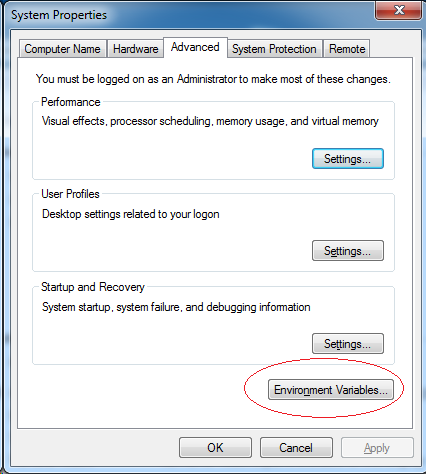Open the Environment Variables dialog
The height and width of the screenshot is (474, 426).
[331, 390]
